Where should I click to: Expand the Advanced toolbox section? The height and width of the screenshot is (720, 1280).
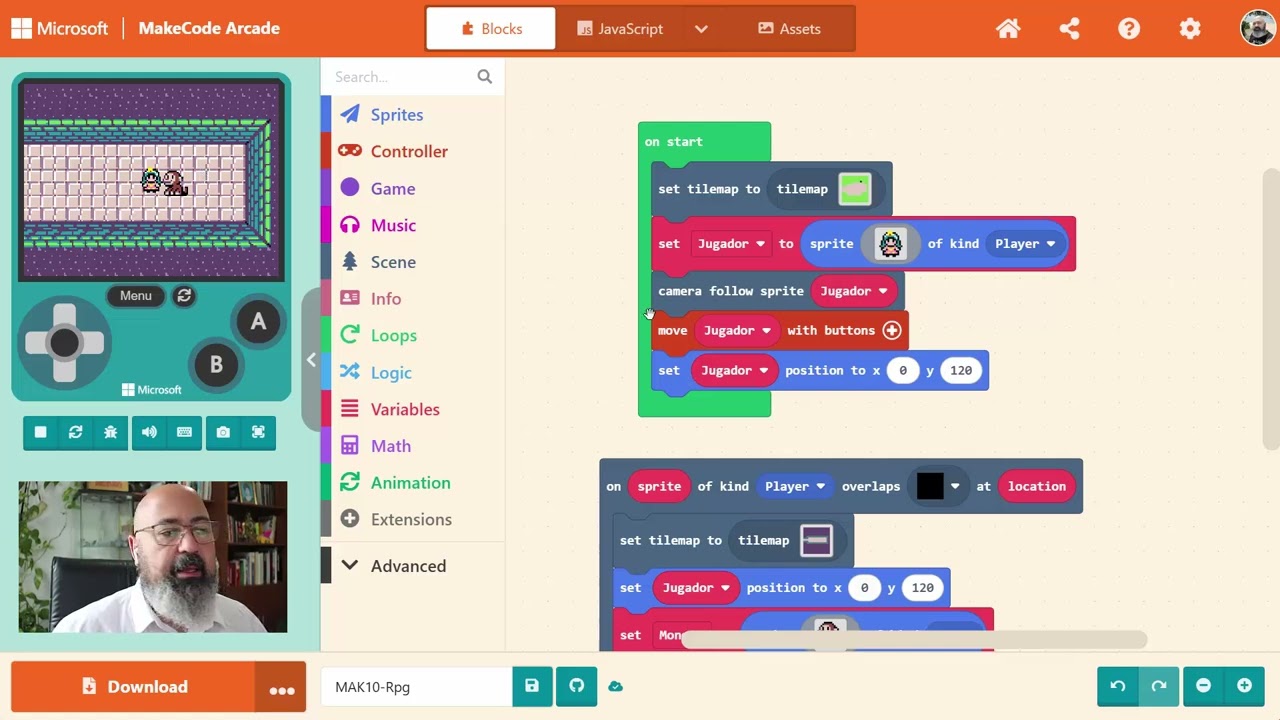pos(408,566)
